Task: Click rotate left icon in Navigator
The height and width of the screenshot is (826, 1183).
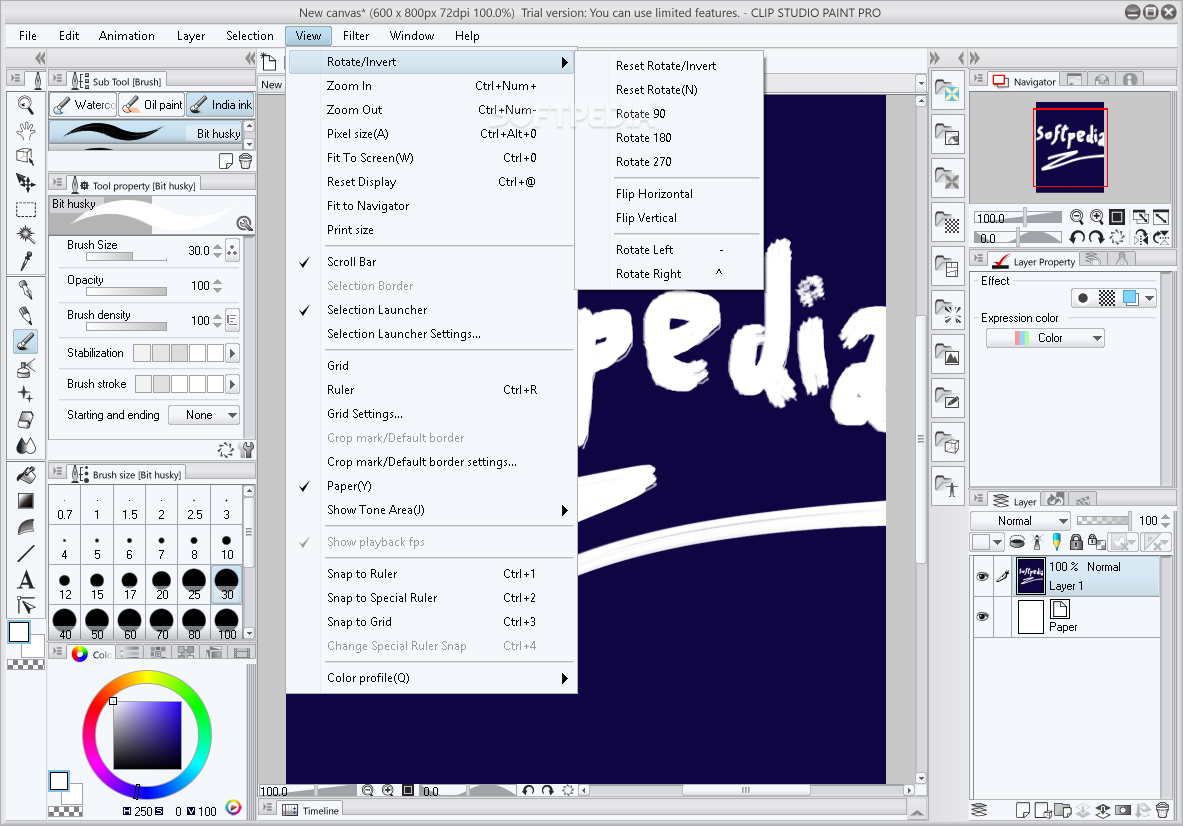Action: [x=1077, y=238]
